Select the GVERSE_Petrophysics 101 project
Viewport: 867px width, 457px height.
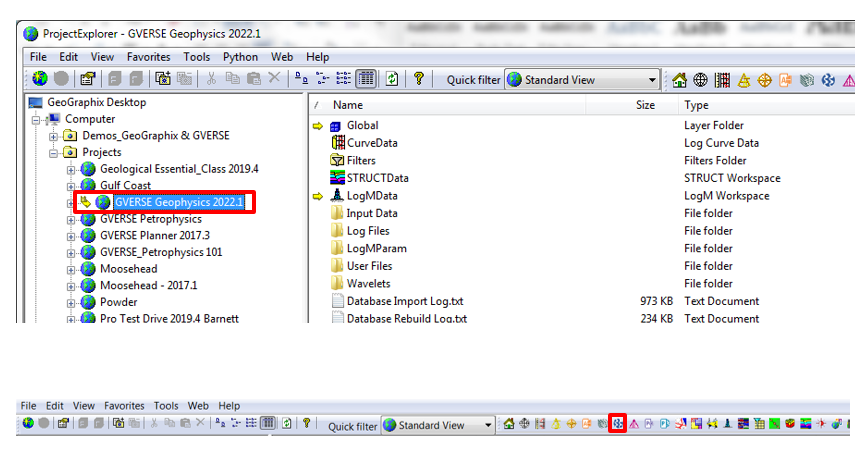pos(161,253)
